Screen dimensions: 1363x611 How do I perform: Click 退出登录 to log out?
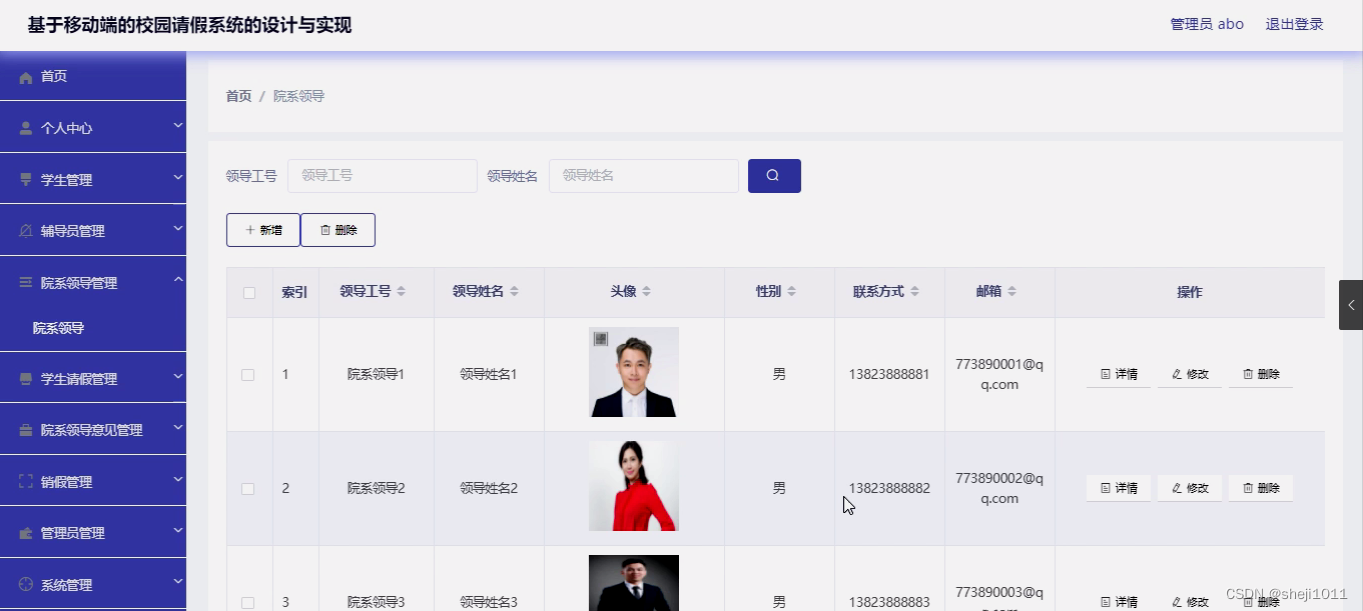(1294, 23)
